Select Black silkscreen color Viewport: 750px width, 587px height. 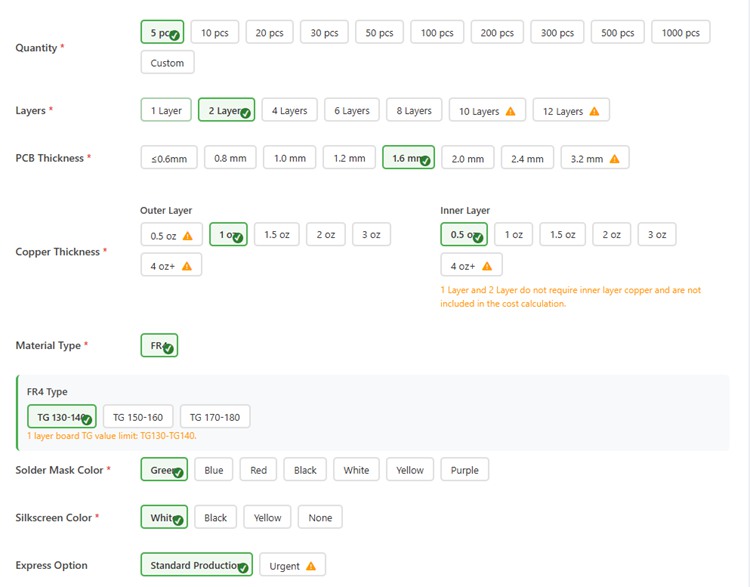pos(215,517)
